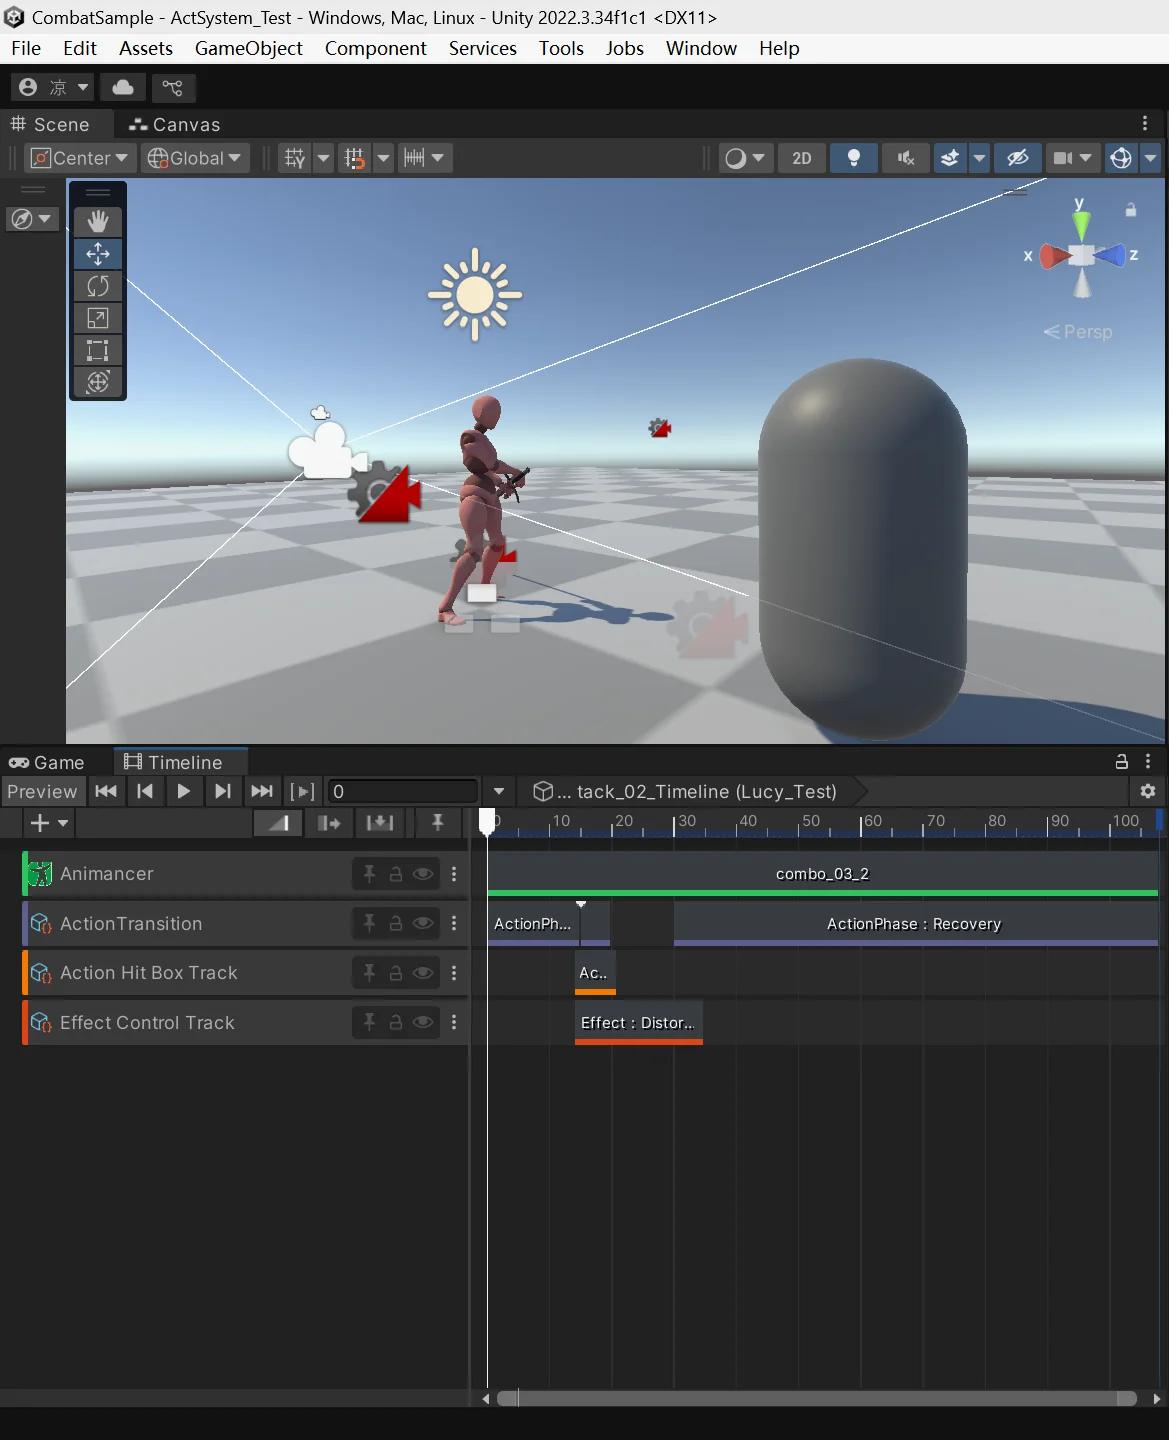Select the Rotate tool

click(98, 286)
